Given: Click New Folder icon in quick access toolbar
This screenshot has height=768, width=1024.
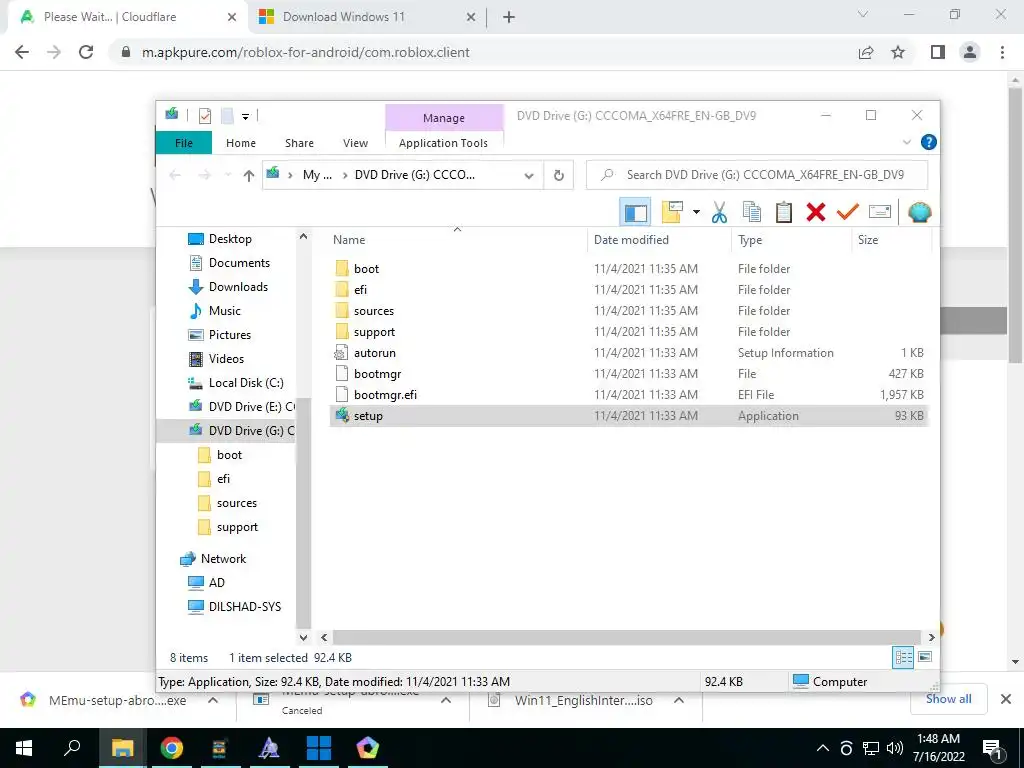Looking at the screenshot, I should 227,116.
